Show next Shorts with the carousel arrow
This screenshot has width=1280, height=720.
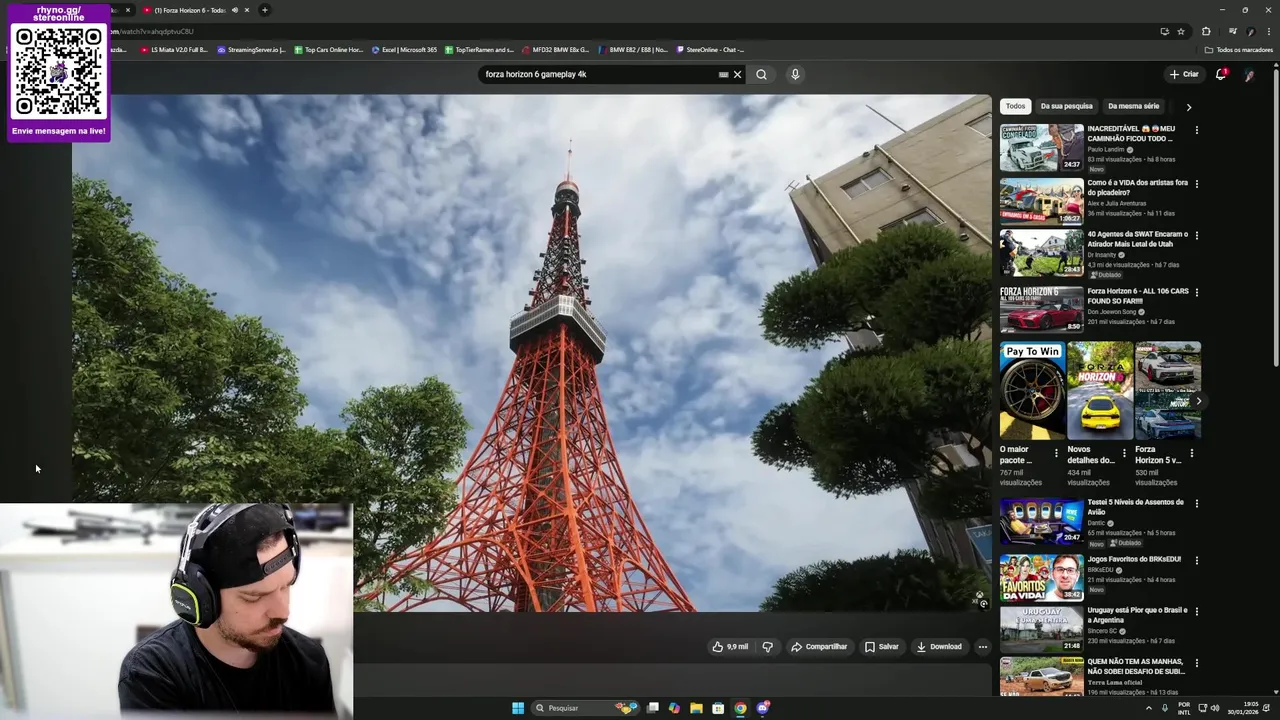pos(1199,401)
